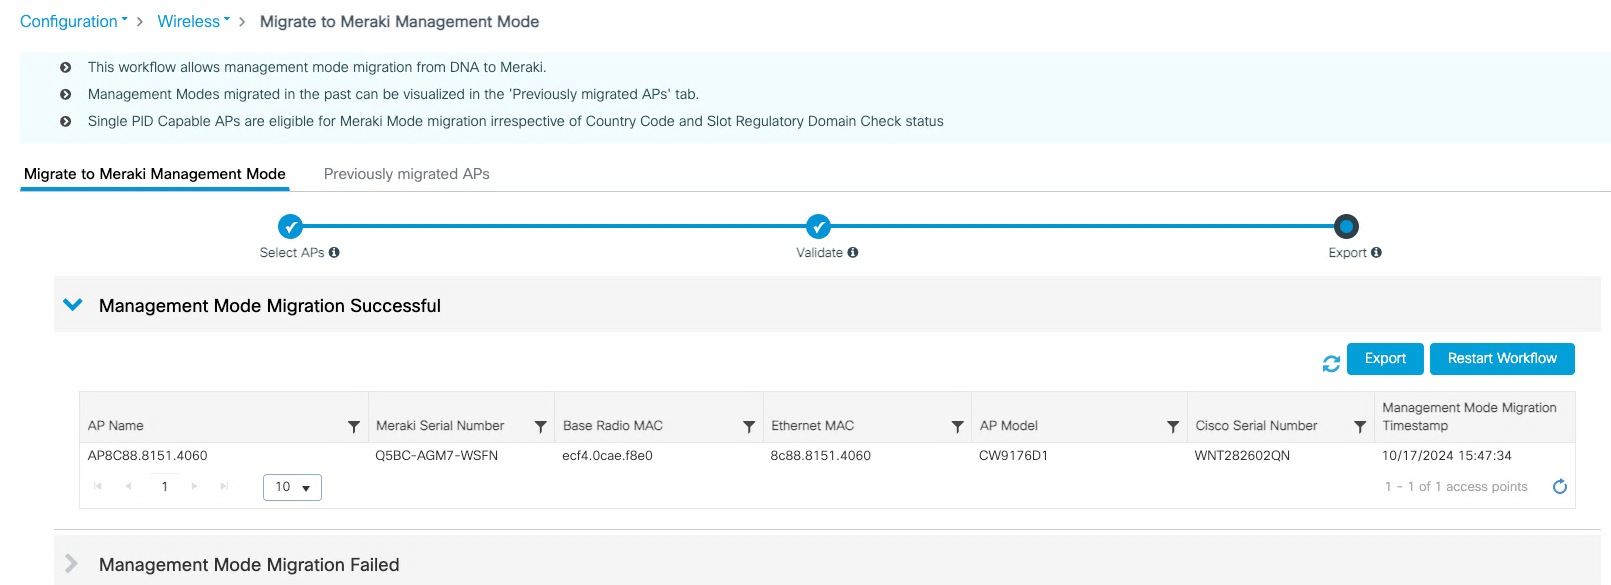1611x585 pixels.
Task: Sort by Base Radio MAC header
Action: click(613, 426)
